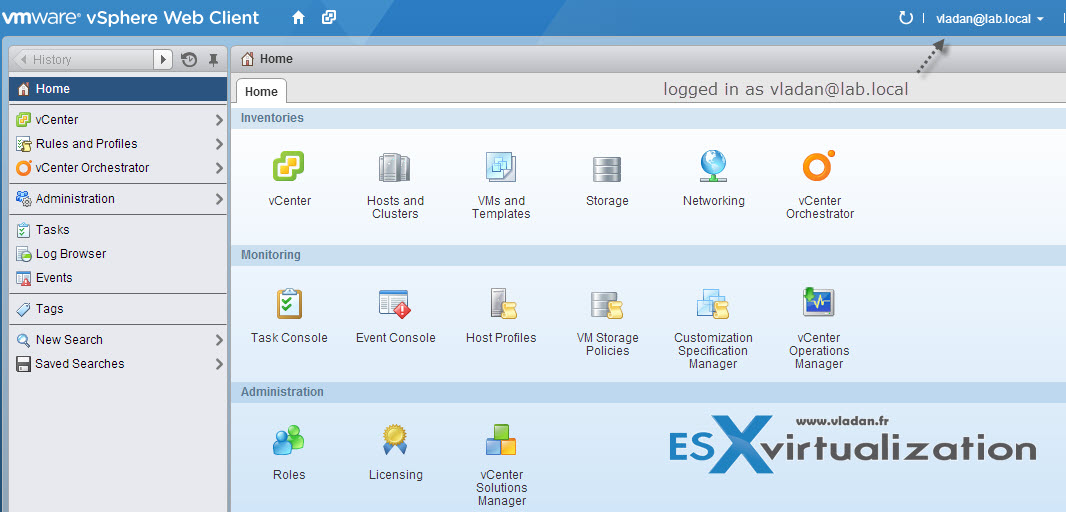1066x512 pixels.
Task: Open the Host Profiles icon
Action: pos(504,304)
